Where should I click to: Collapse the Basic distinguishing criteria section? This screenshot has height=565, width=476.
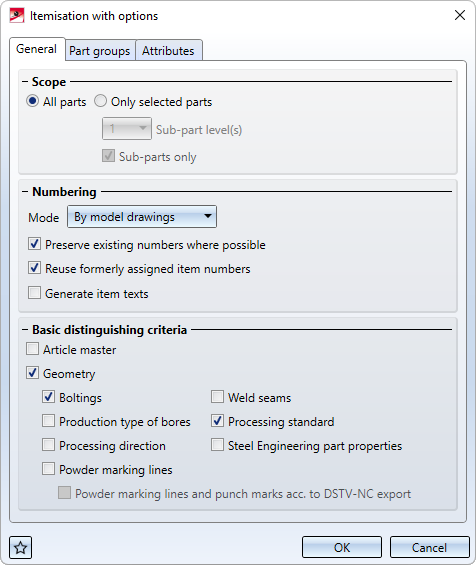point(25,330)
